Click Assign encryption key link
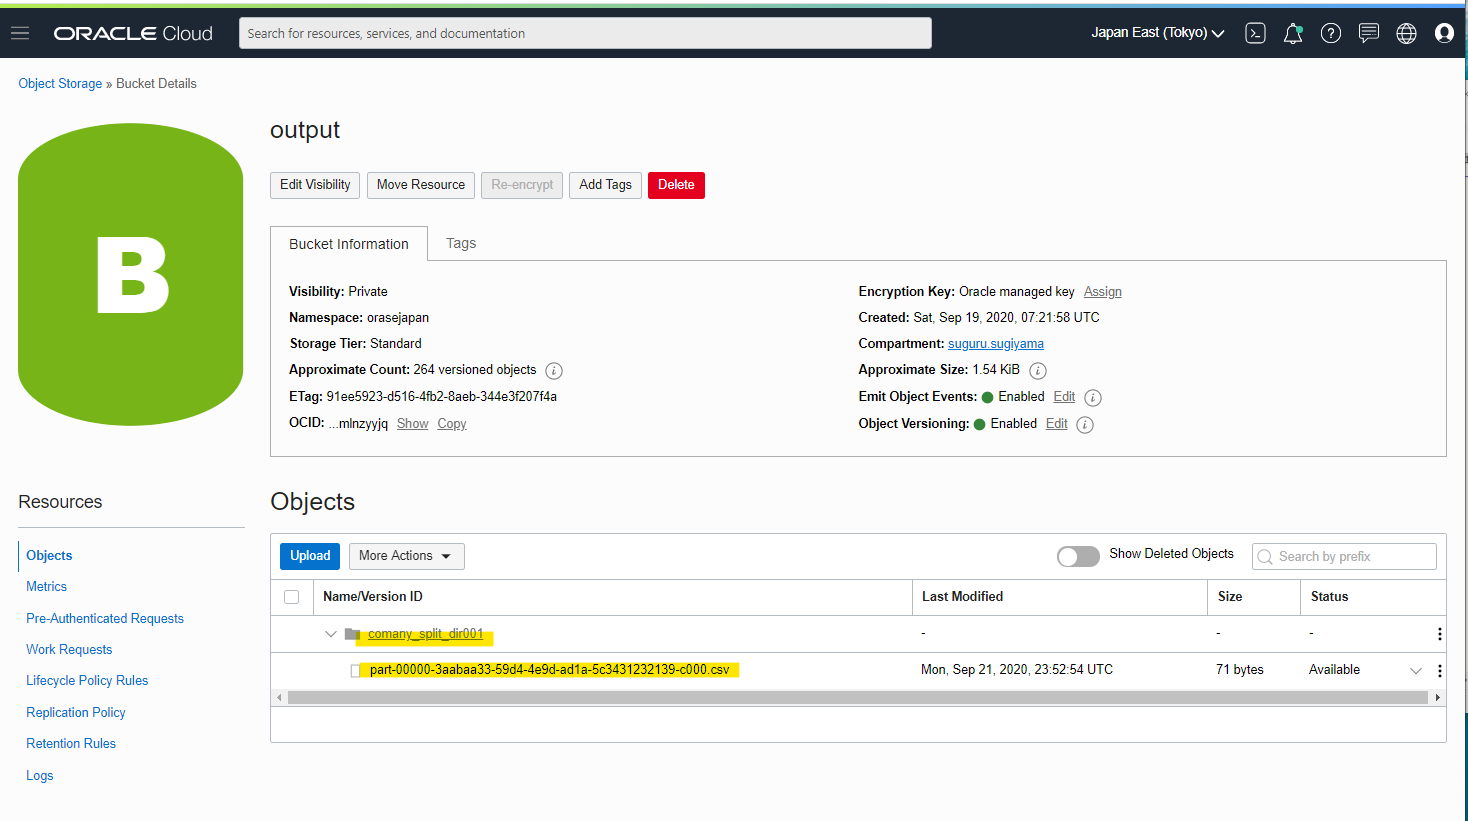The image size is (1468, 821). 1103,292
